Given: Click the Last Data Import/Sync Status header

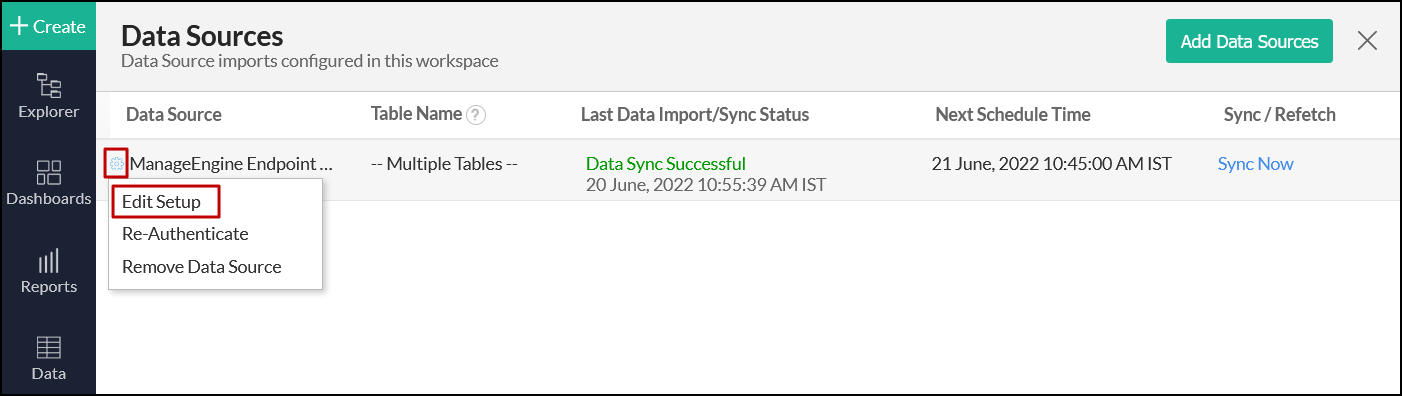Looking at the screenshot, I should pos(695,115).
